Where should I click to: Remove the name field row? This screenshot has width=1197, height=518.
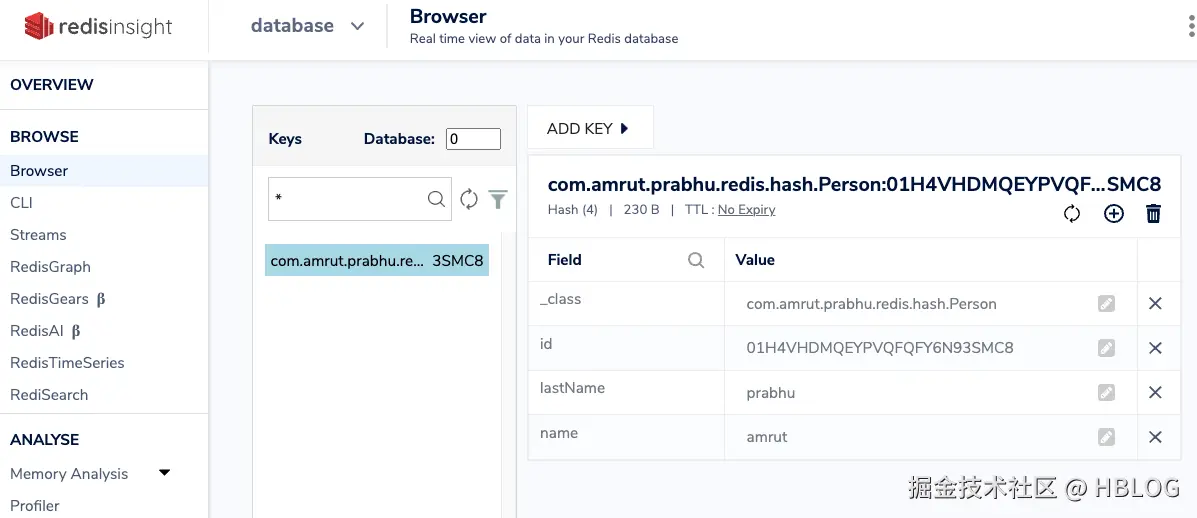coord(1155,437)
